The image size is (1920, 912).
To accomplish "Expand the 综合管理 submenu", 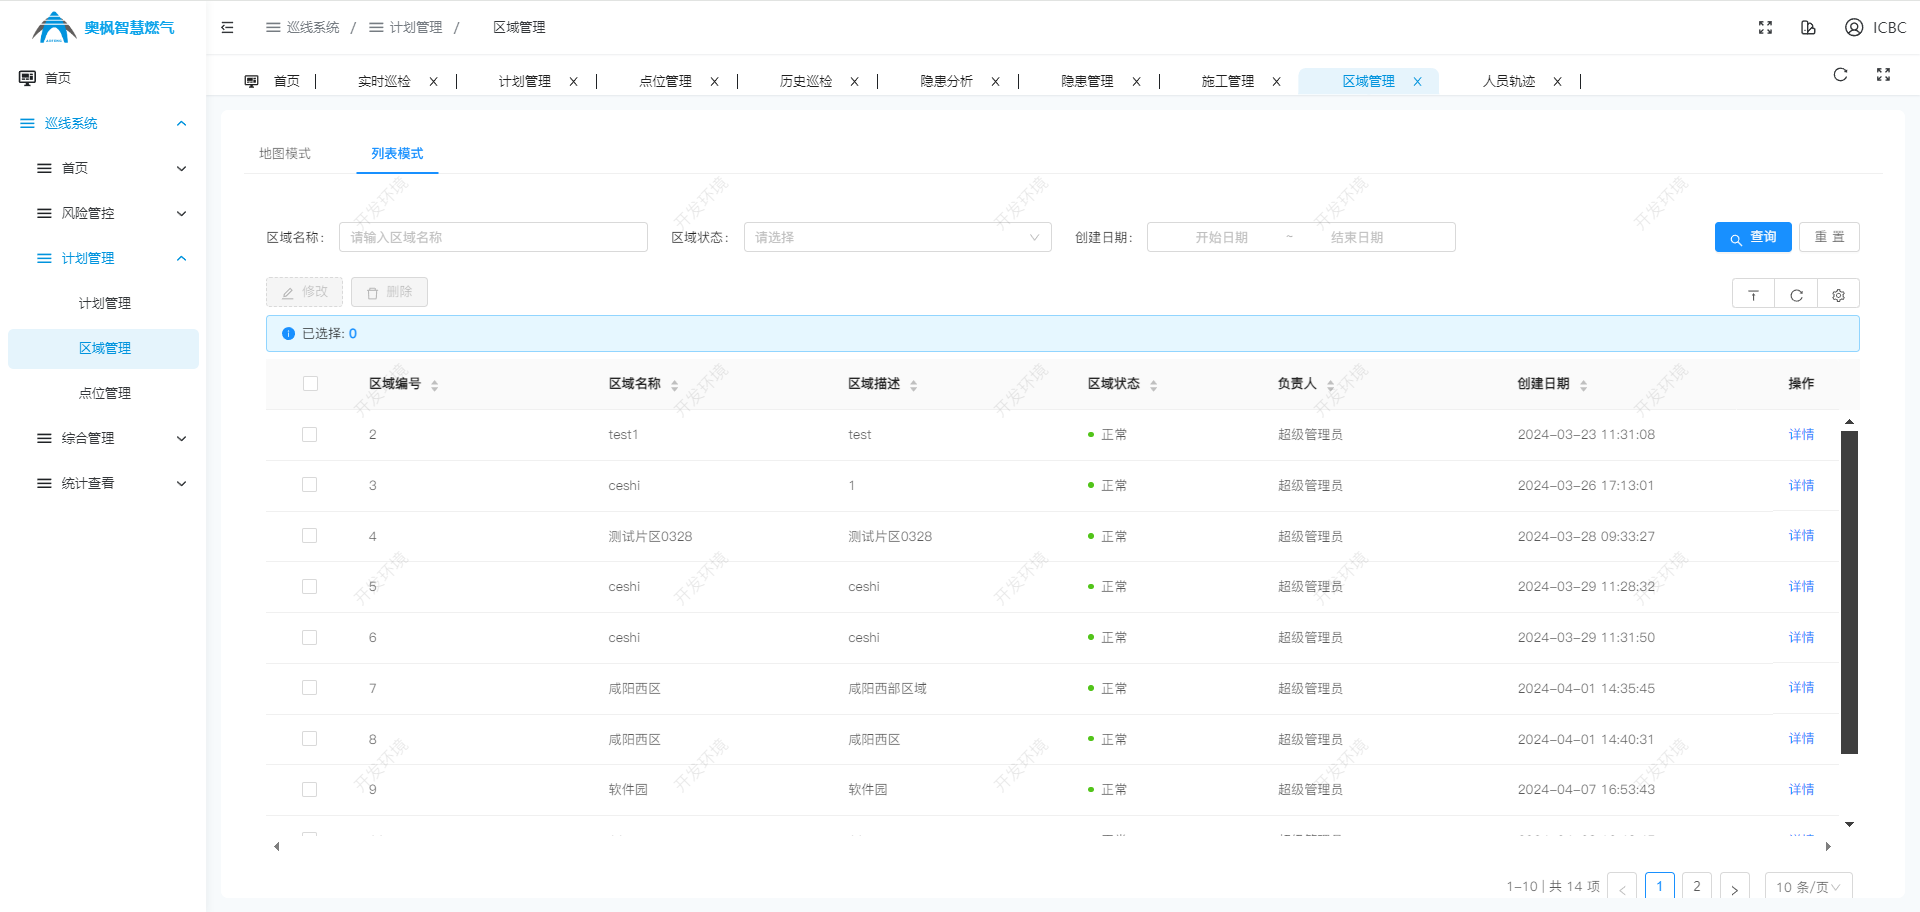I will click(x=103, y=438).
